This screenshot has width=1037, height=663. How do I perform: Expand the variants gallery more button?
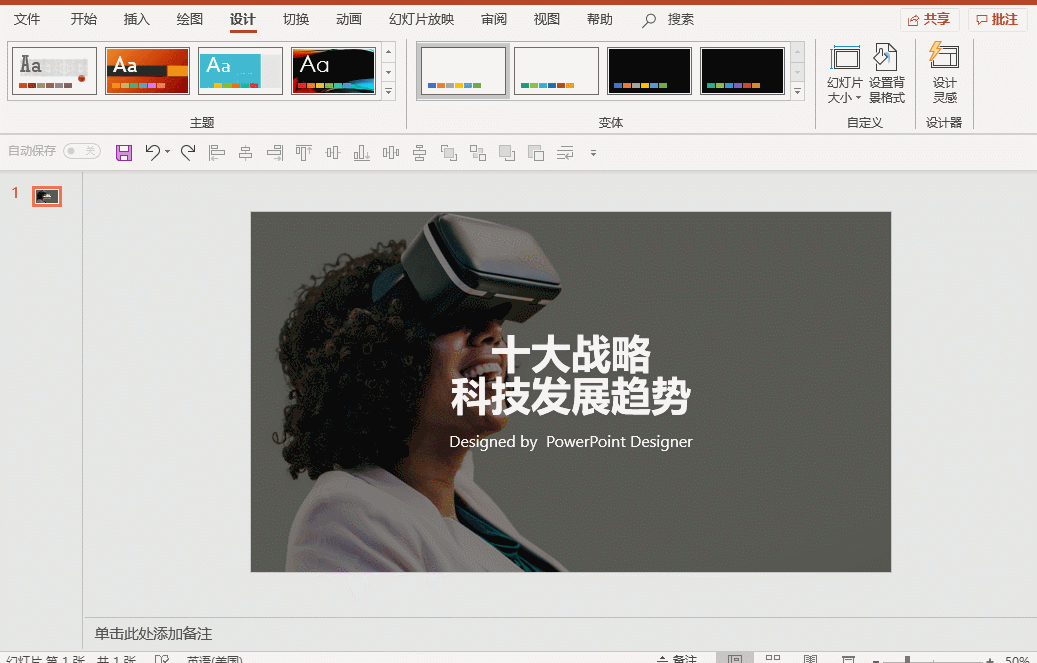click(x=798, y=92)
